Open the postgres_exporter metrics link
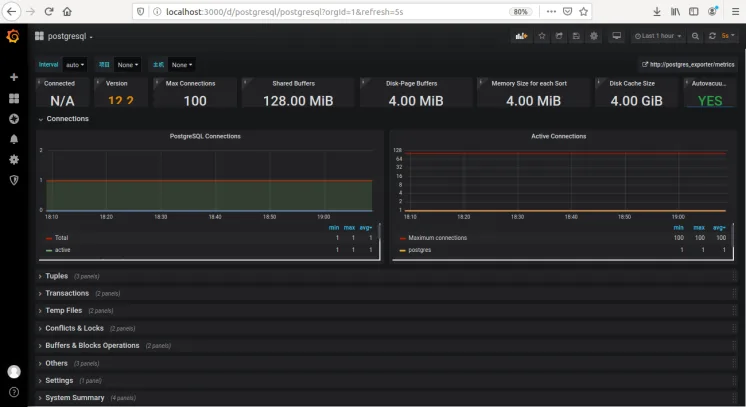Image resolution: width=746 pixels, height=407 pixels. [688, 64]
